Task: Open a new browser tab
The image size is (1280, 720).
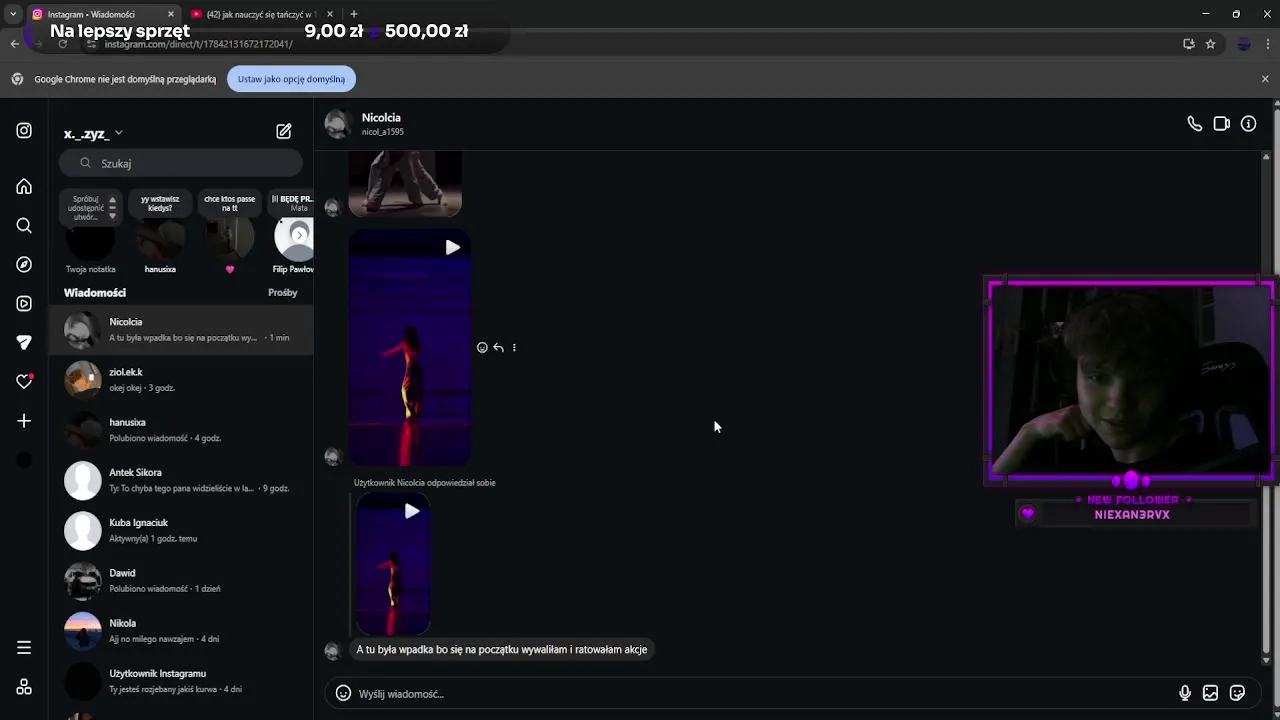Action: point(353,14)
